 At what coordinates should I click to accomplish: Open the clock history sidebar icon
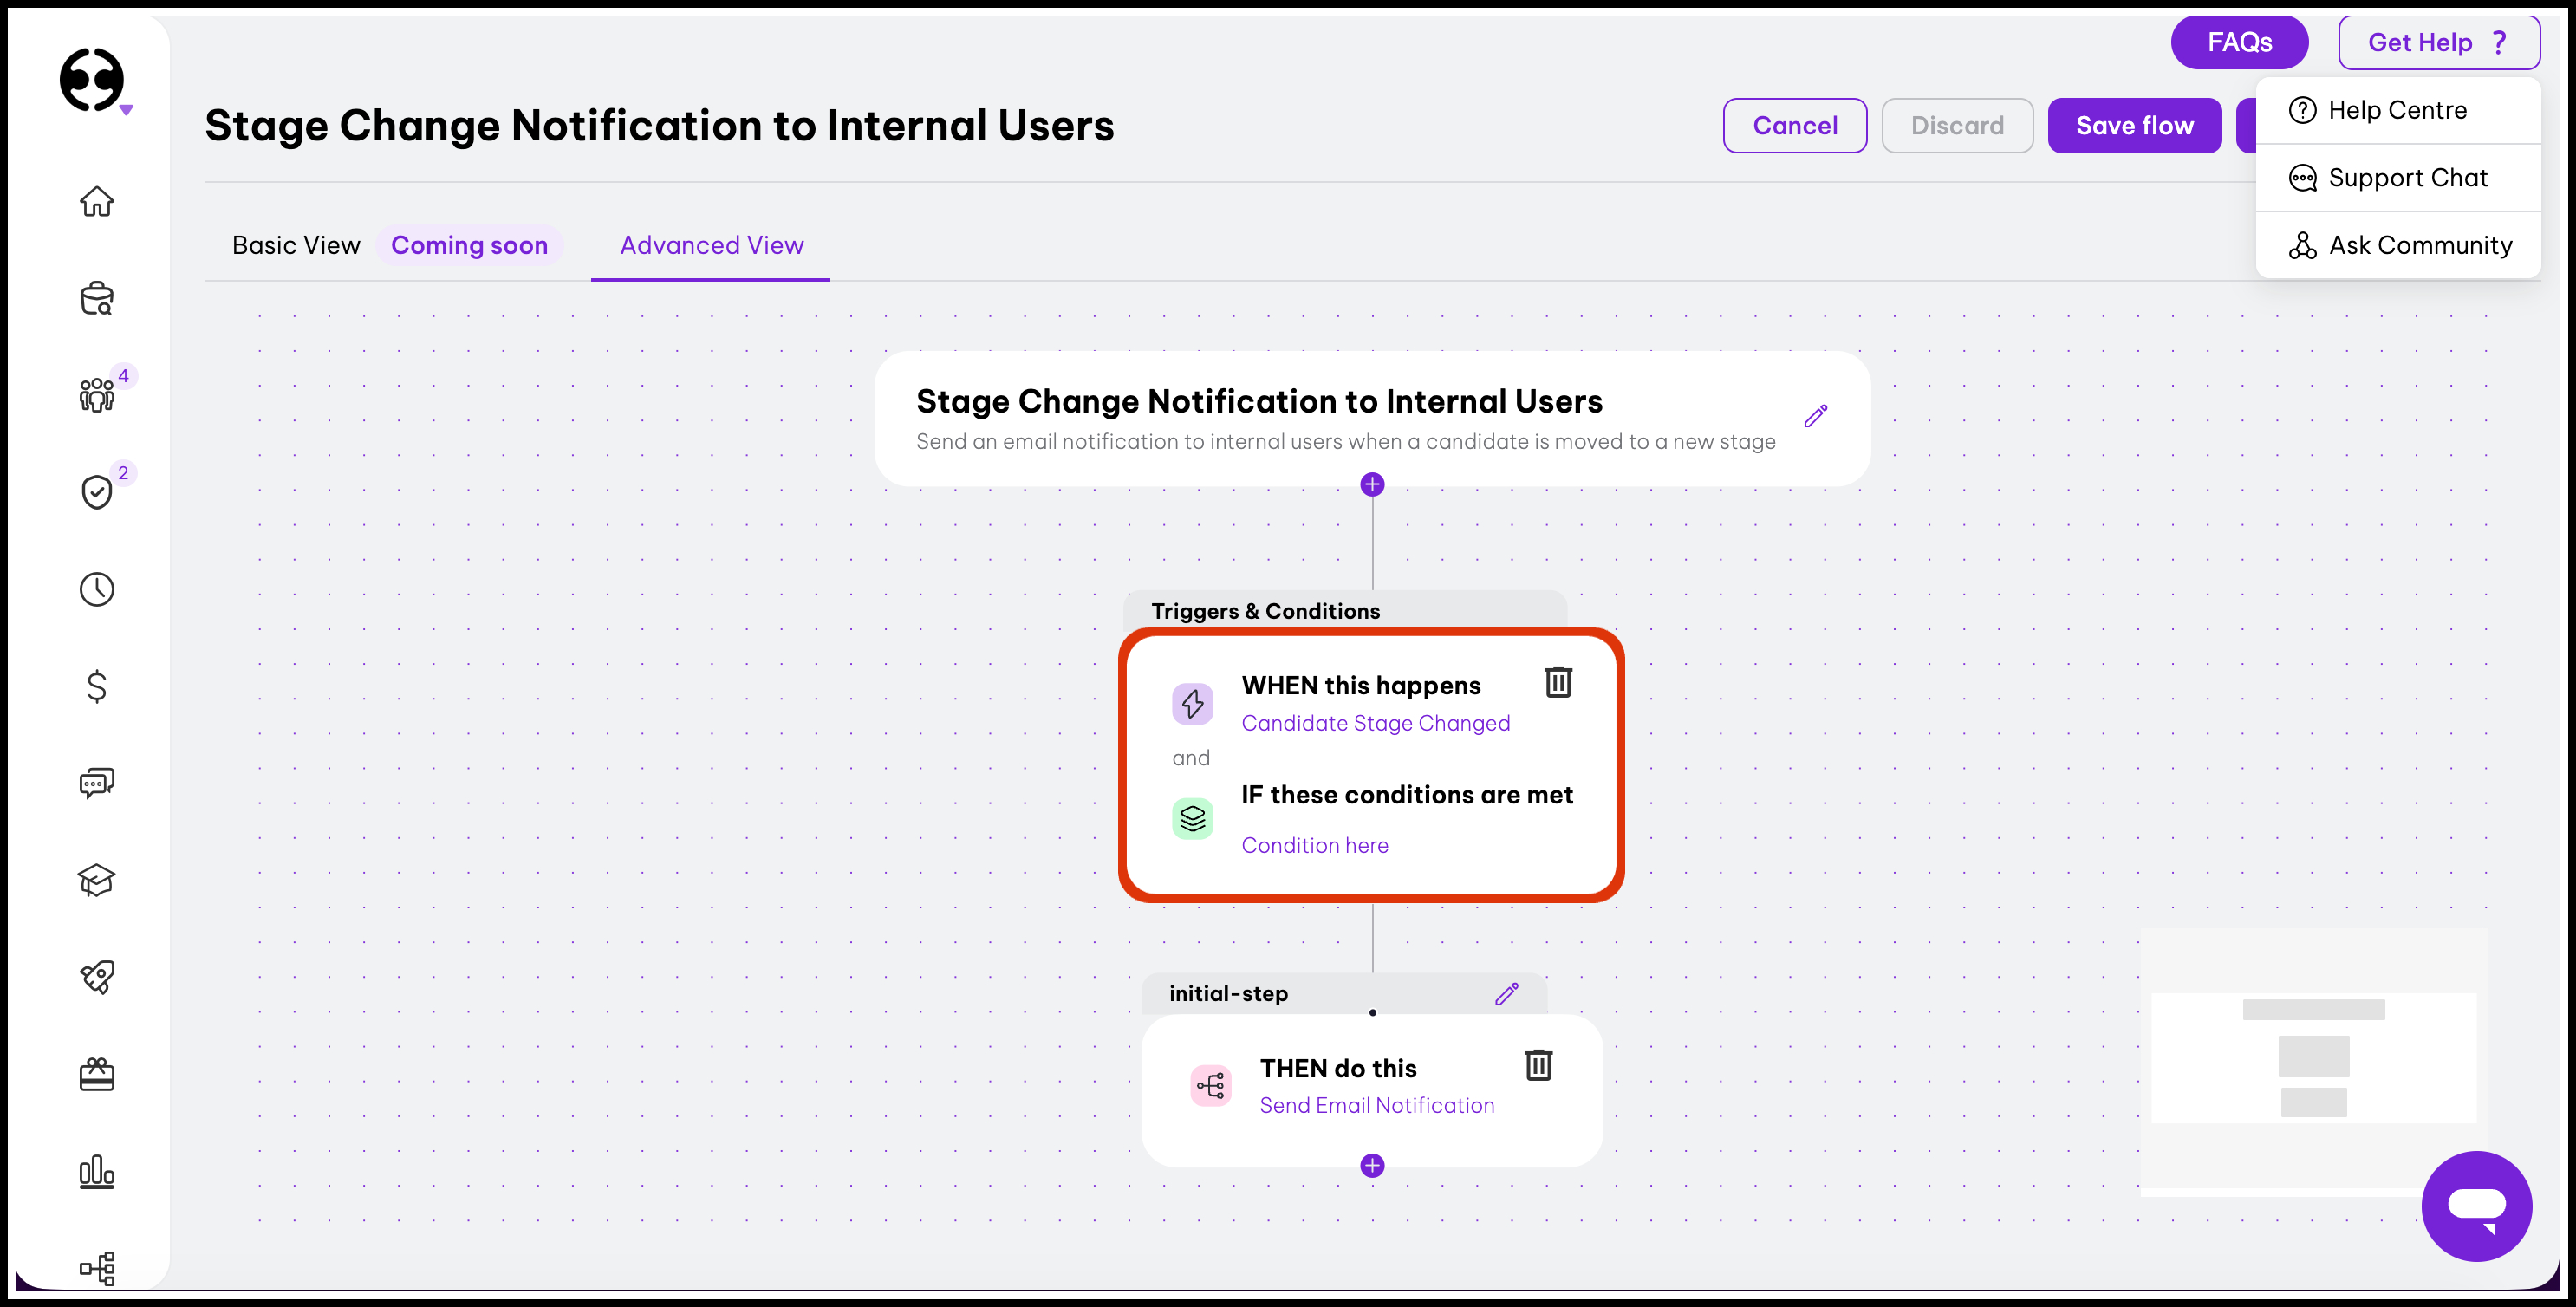click(x=97, y=589)
